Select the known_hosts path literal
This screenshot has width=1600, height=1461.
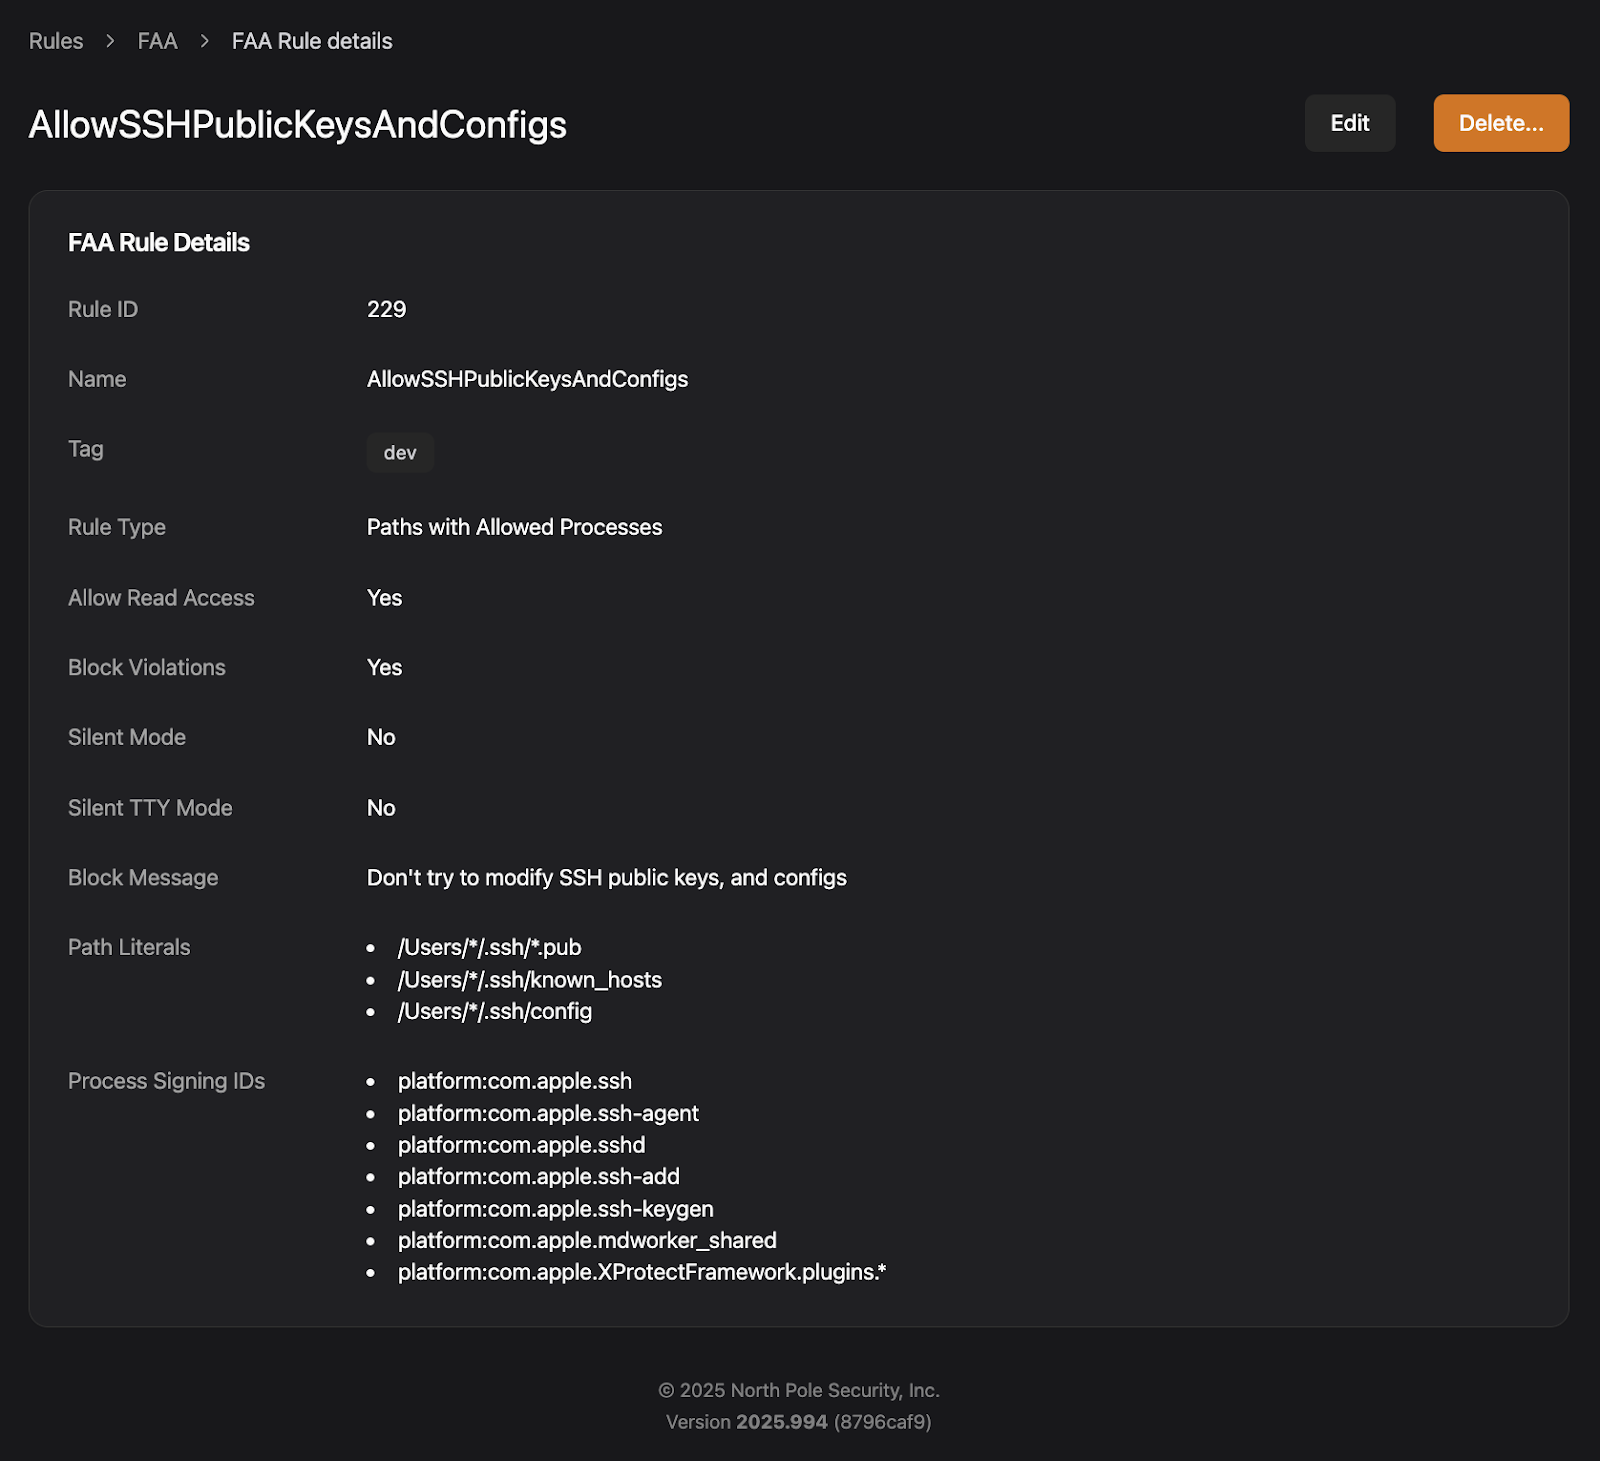click(x=529, y=980)
